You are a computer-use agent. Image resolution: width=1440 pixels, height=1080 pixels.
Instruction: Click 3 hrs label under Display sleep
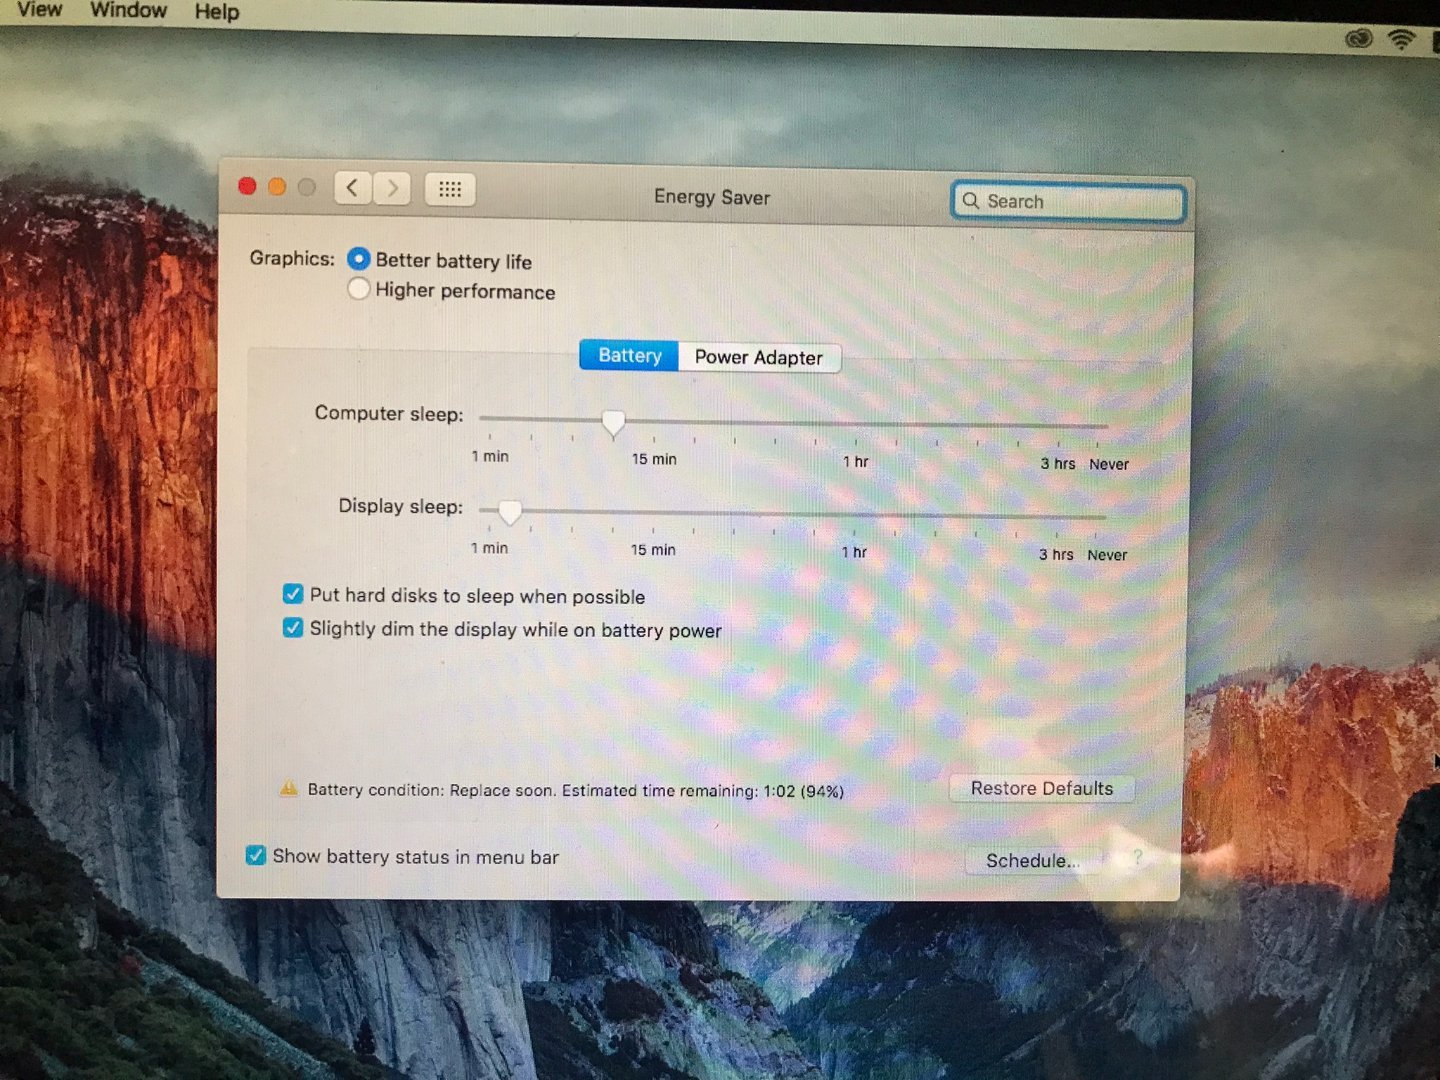coord(1056,554)
